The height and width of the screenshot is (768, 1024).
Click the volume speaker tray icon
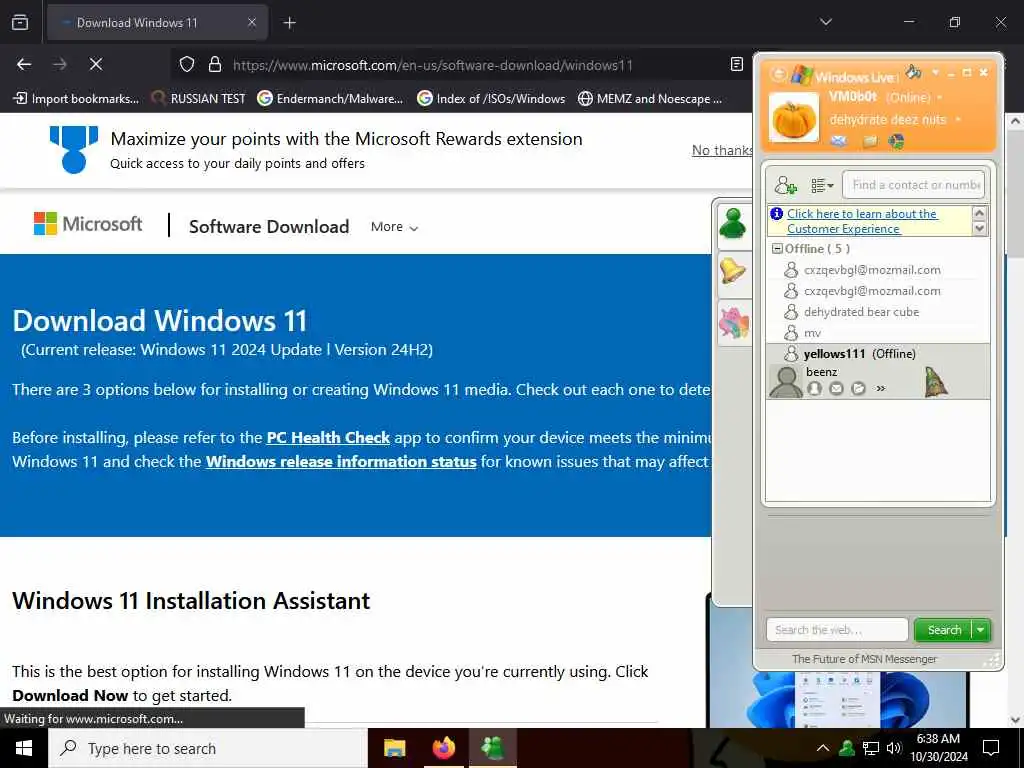894,748
